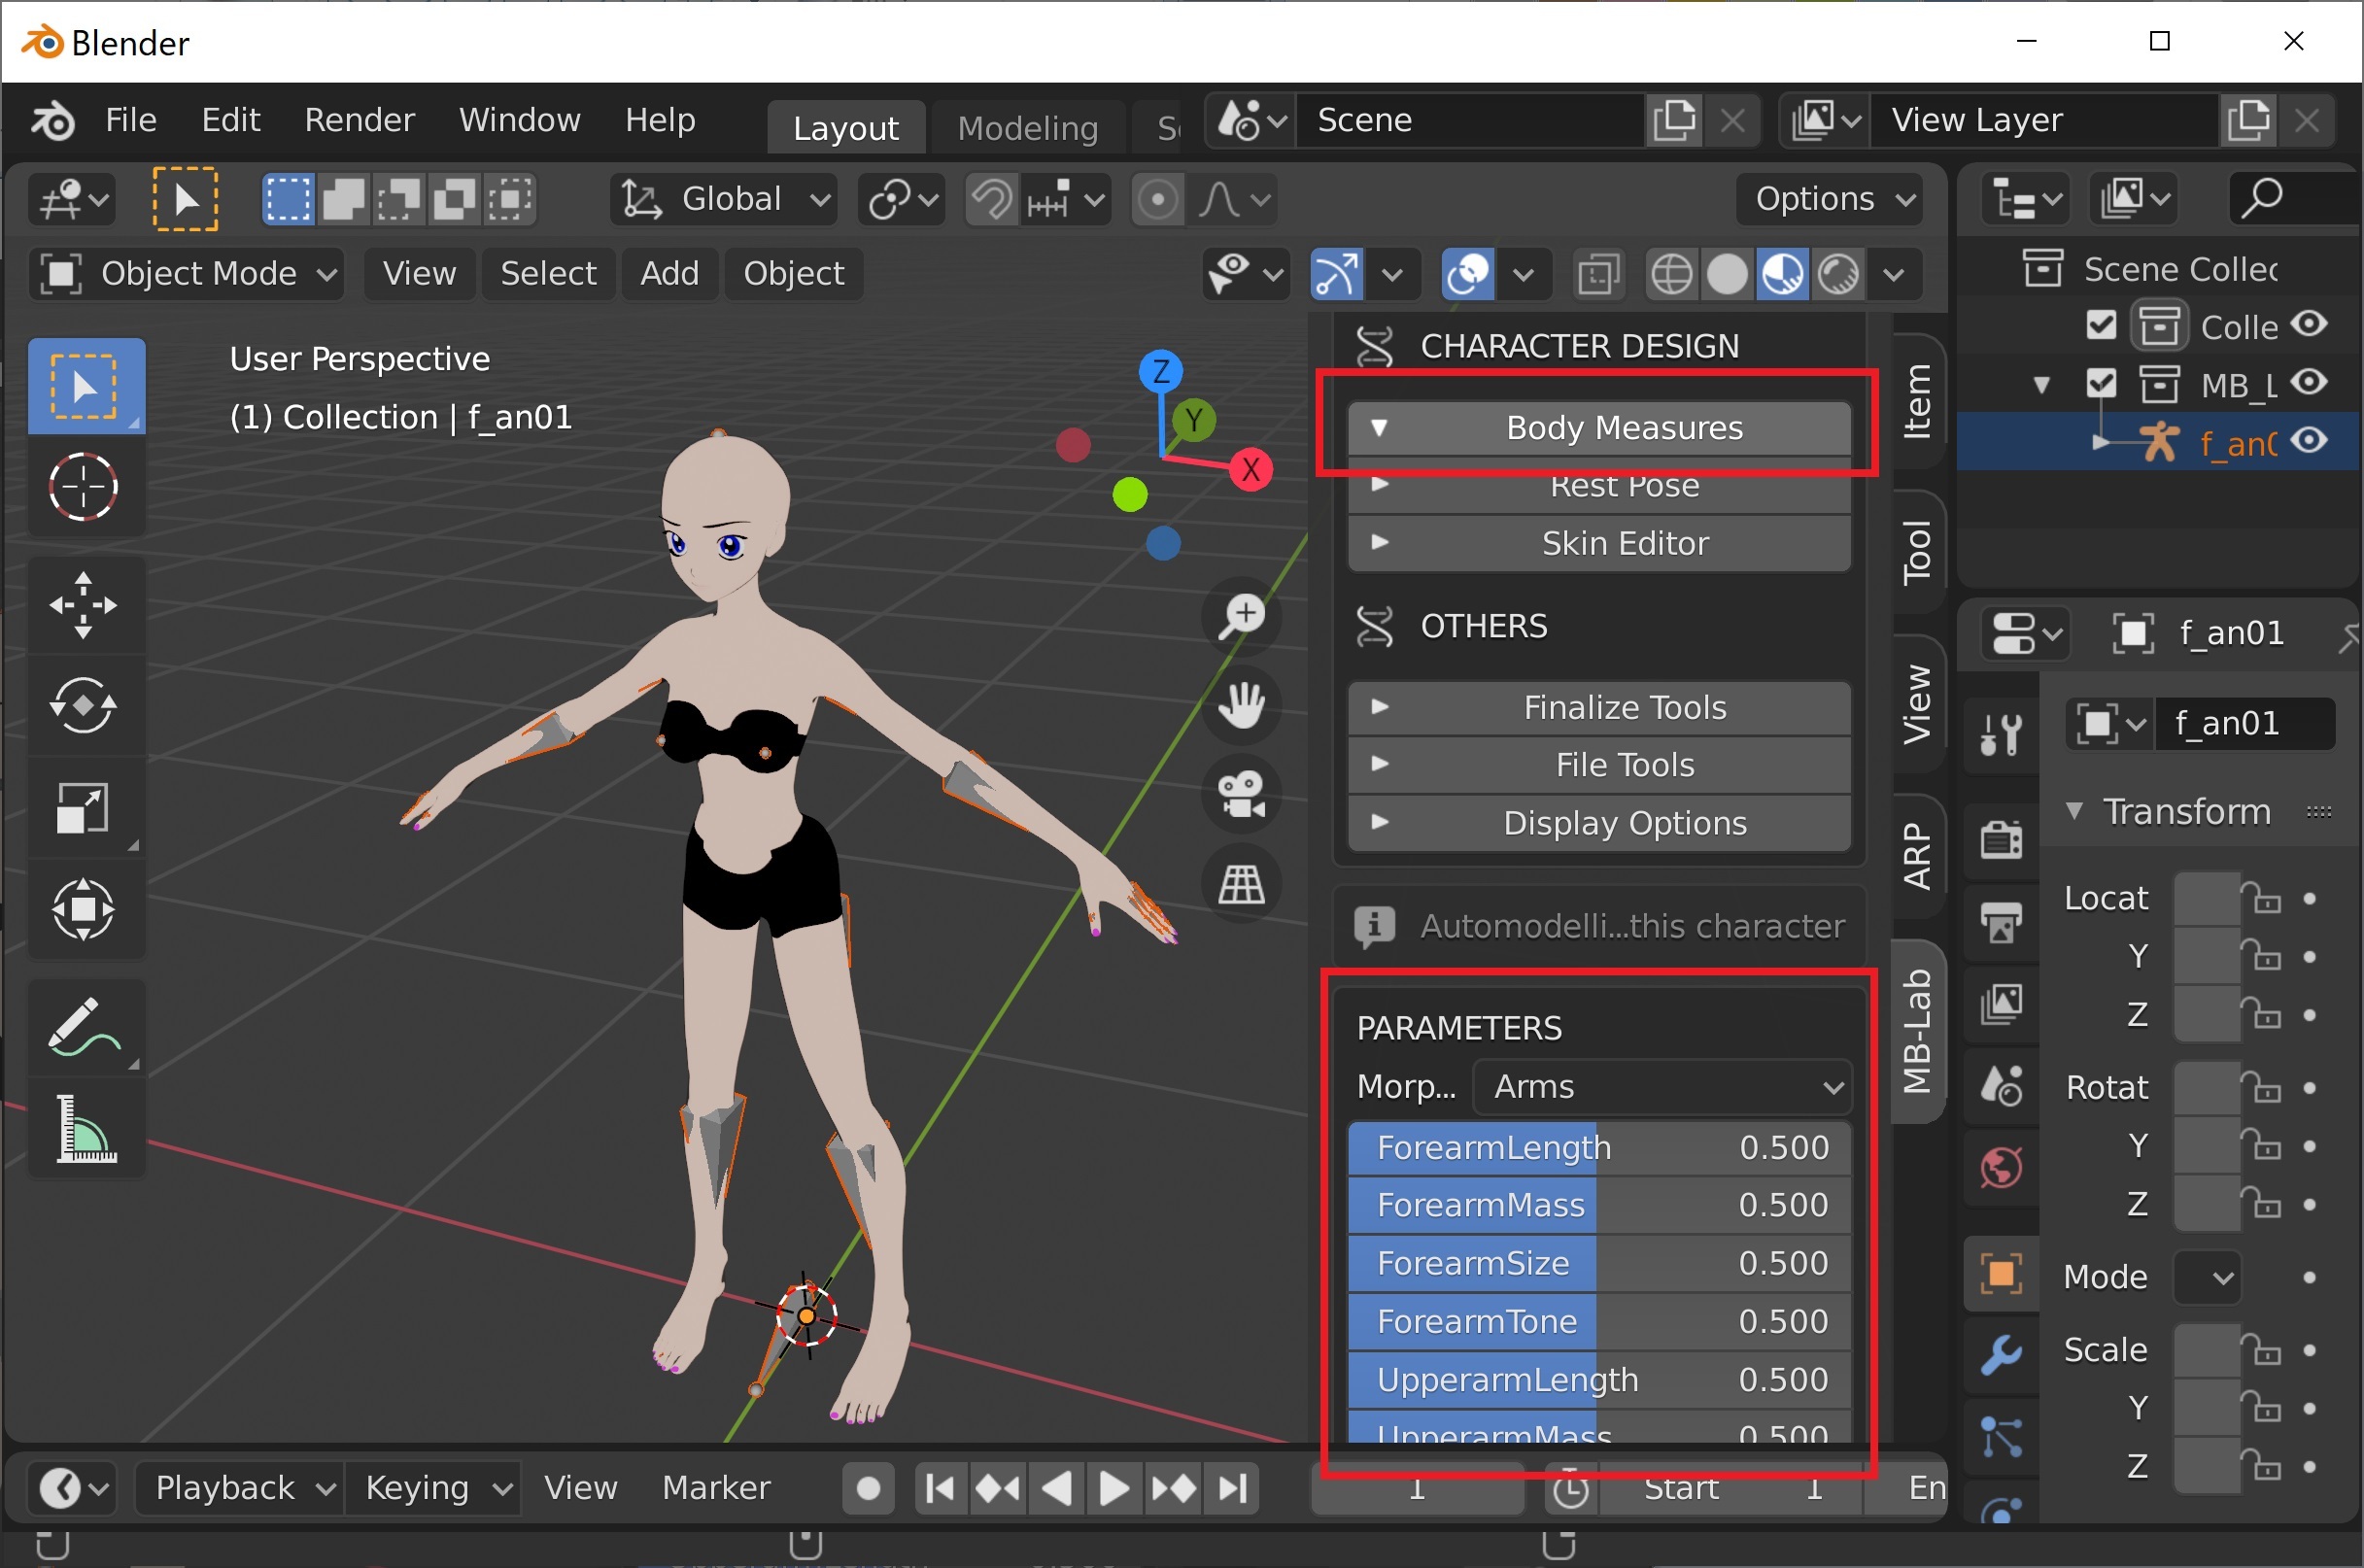Adjust the ForearmLength slider
The height and width of the screenshot is (1568, 2364).
click(x=1598, y=1148)
